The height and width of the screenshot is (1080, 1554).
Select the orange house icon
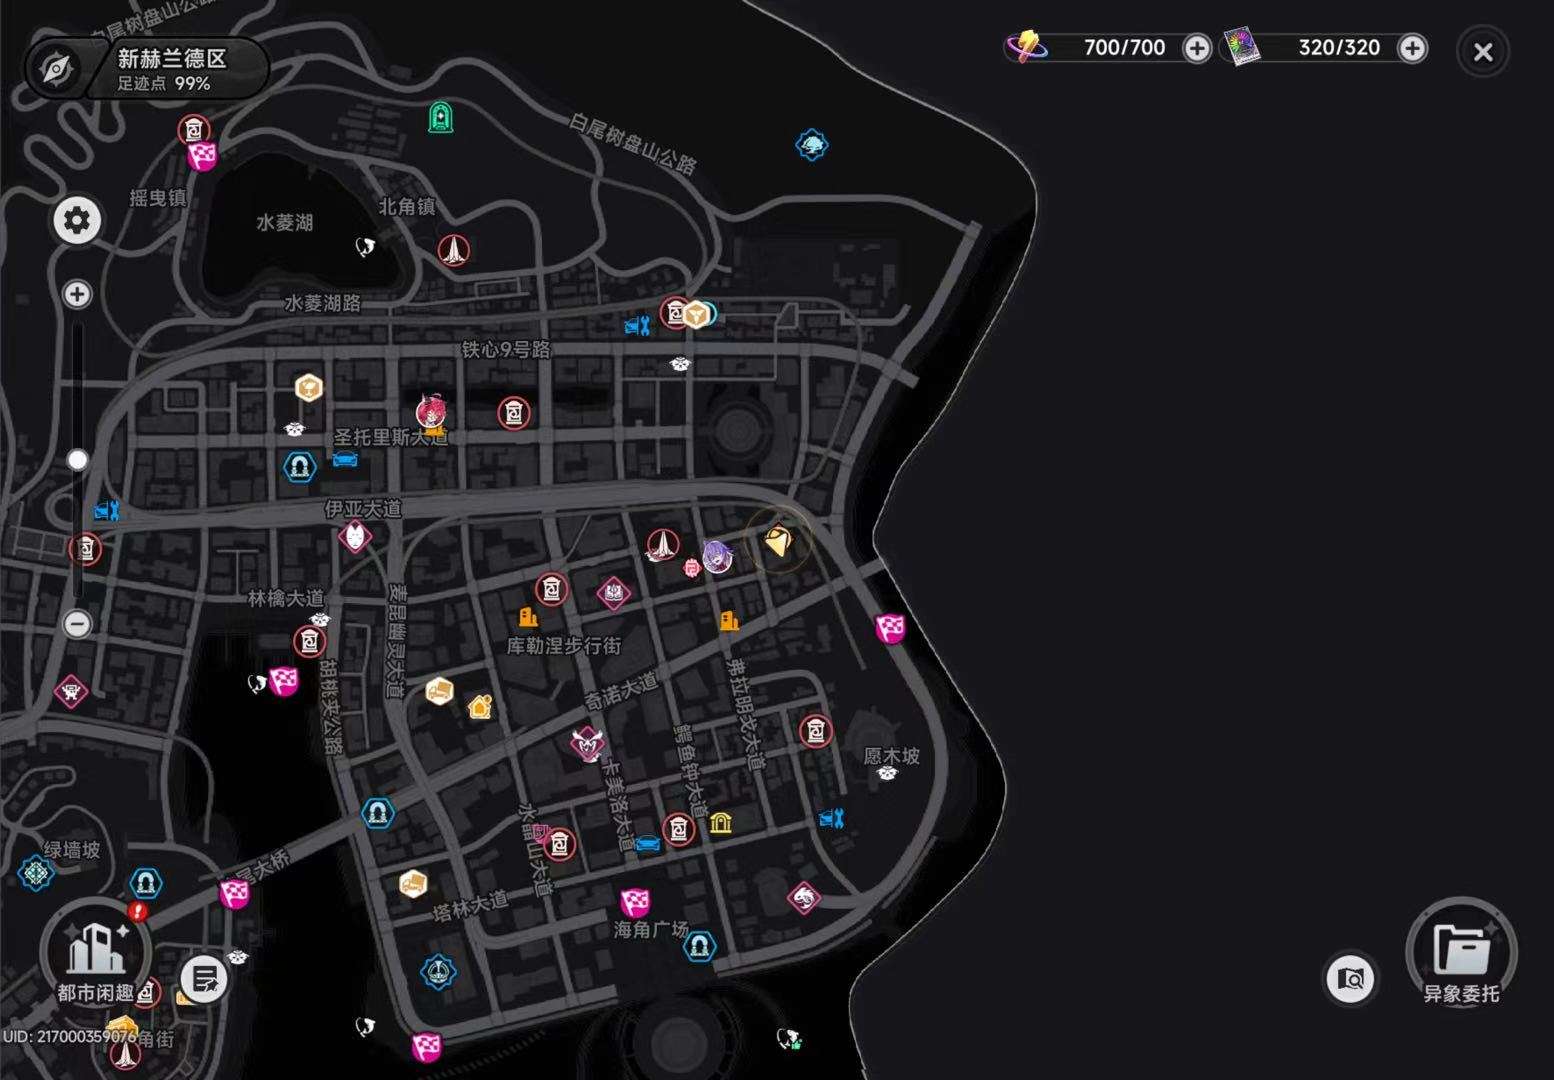coord(480,707)
